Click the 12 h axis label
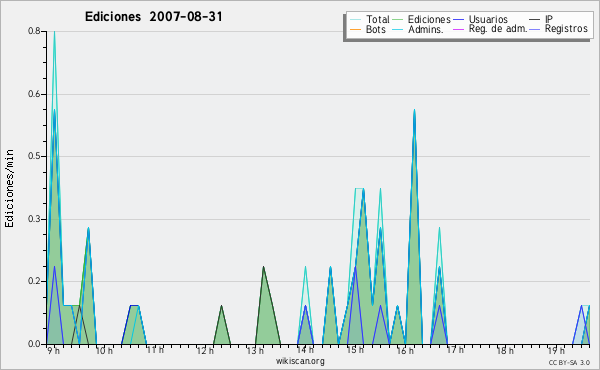This screenshot has width=600, height=370. pos(205,350)
